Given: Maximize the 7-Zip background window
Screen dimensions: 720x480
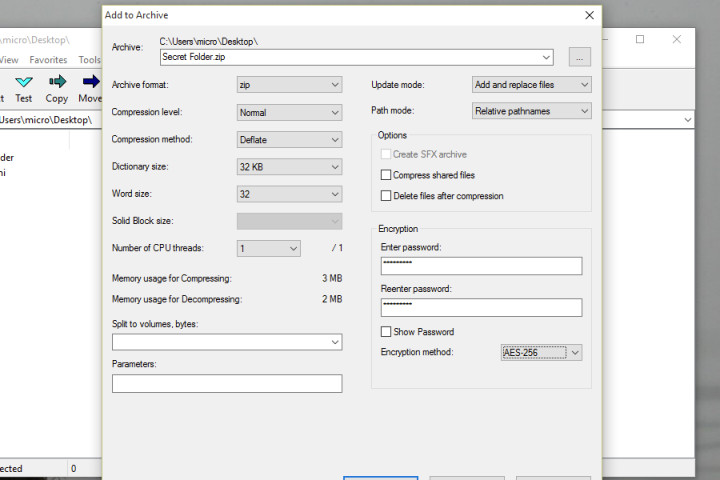Looking at the screenshot, I should [x=640, y=40].
